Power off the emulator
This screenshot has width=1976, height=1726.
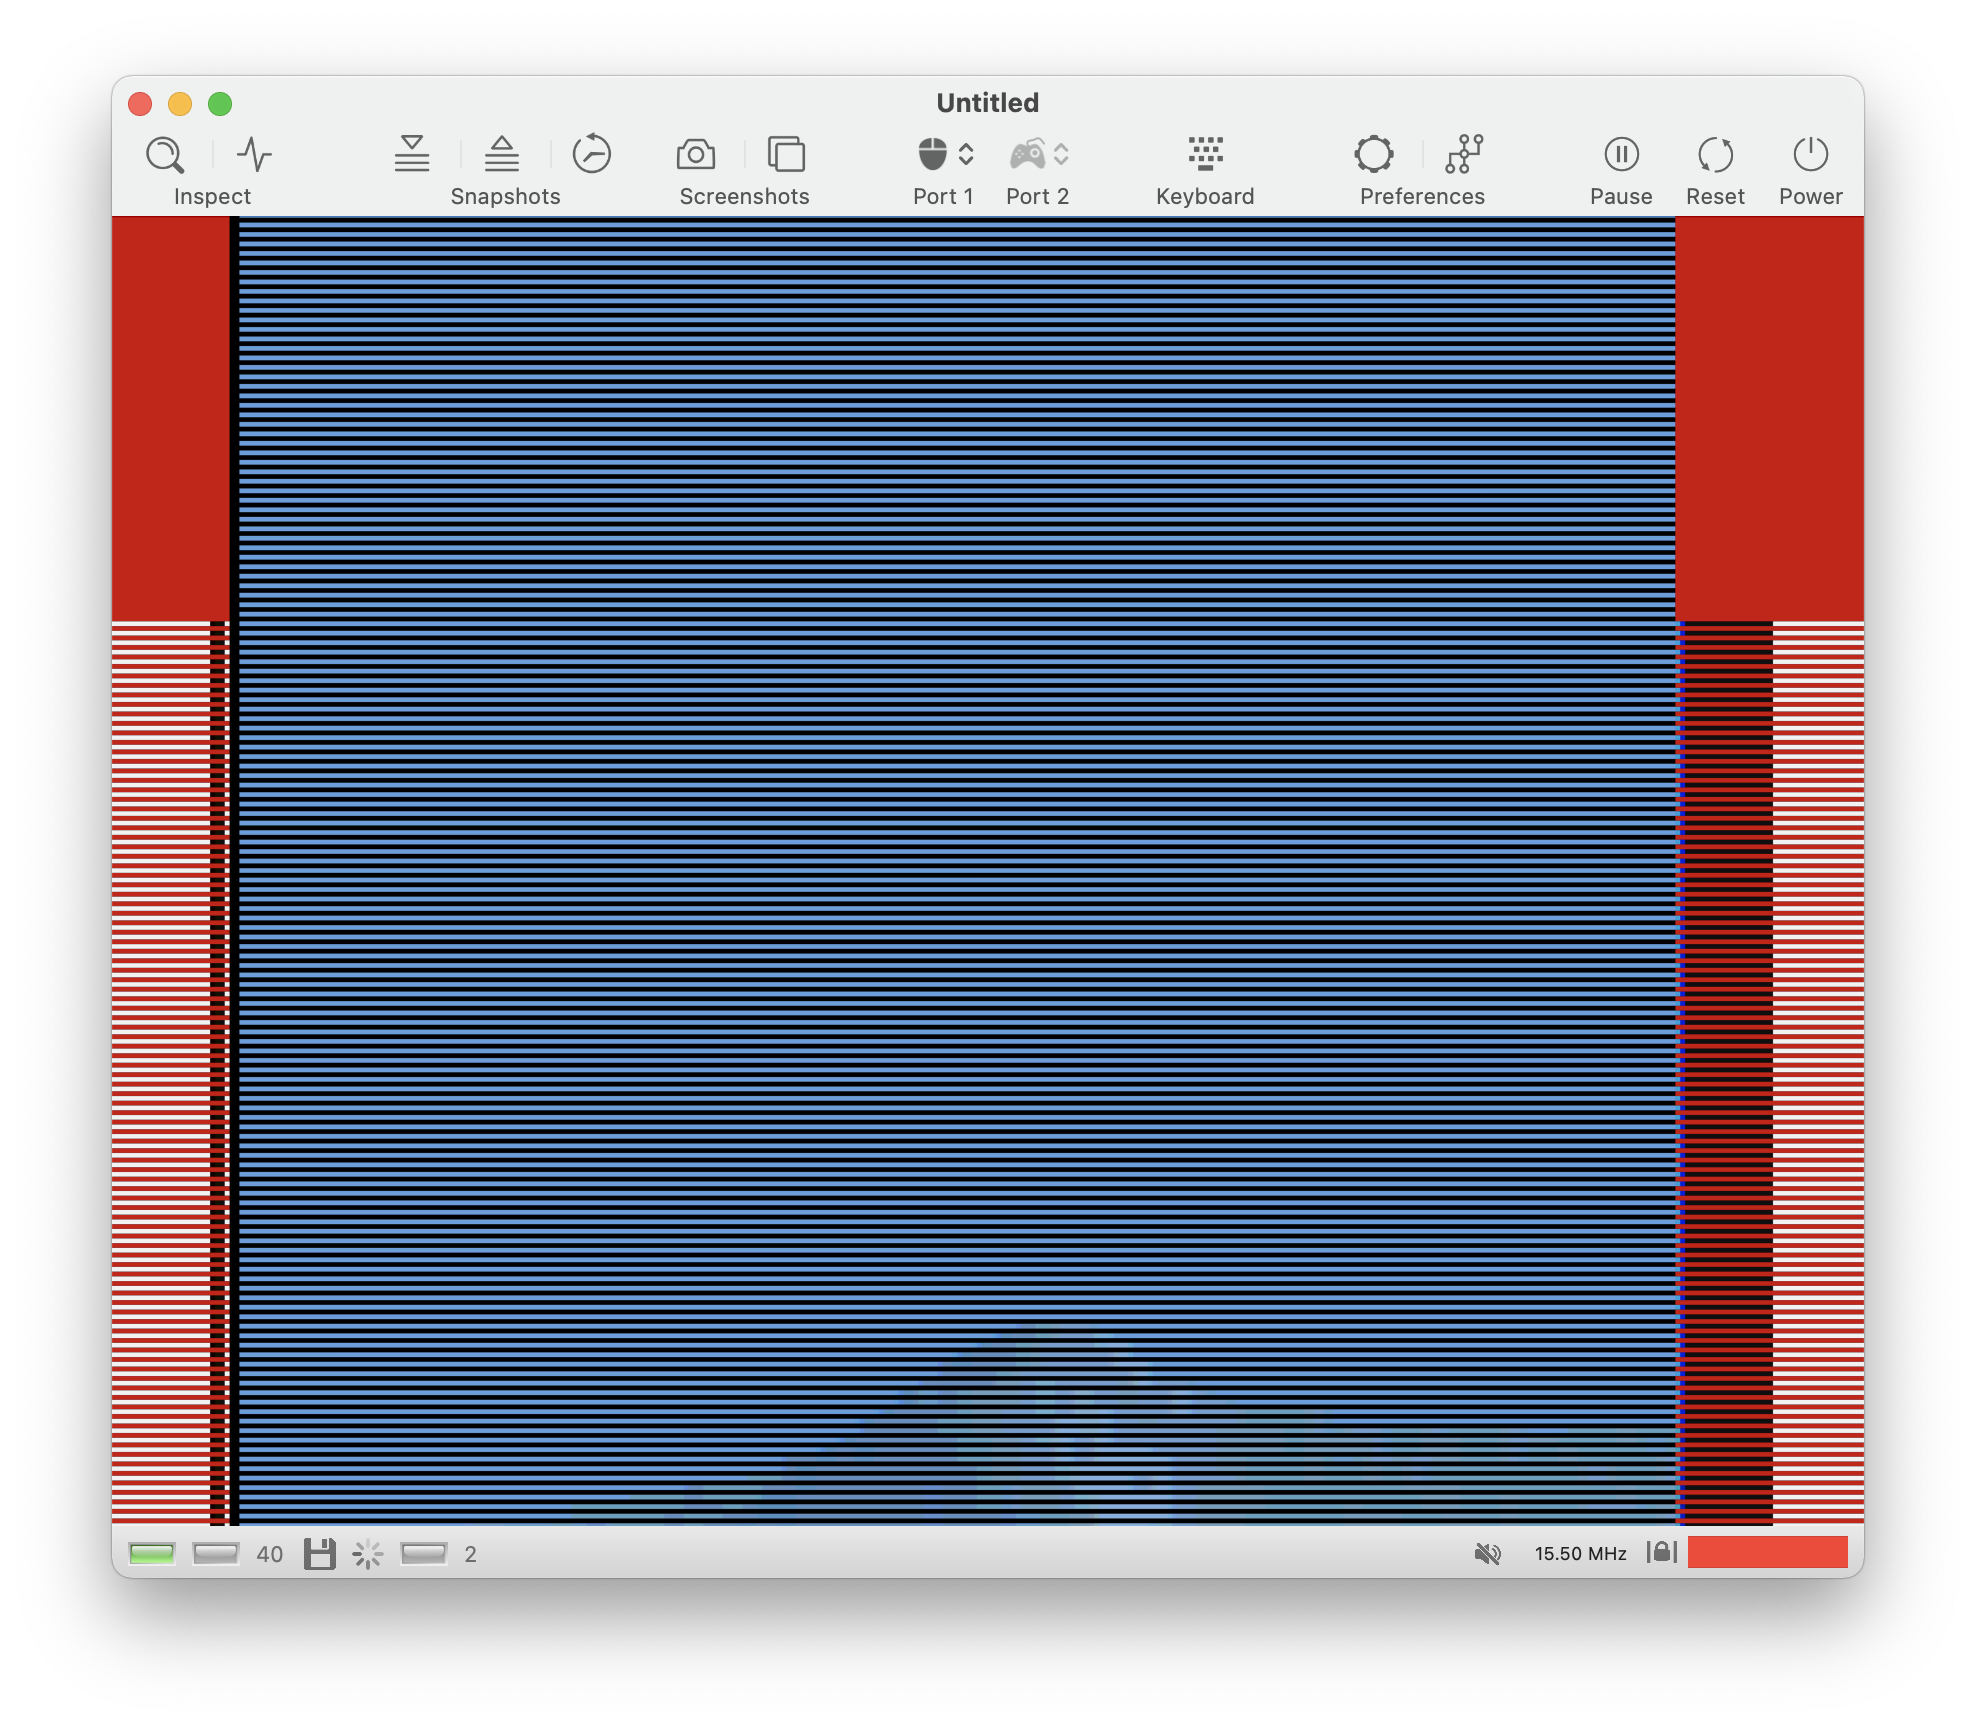[x=1810, y=154]
